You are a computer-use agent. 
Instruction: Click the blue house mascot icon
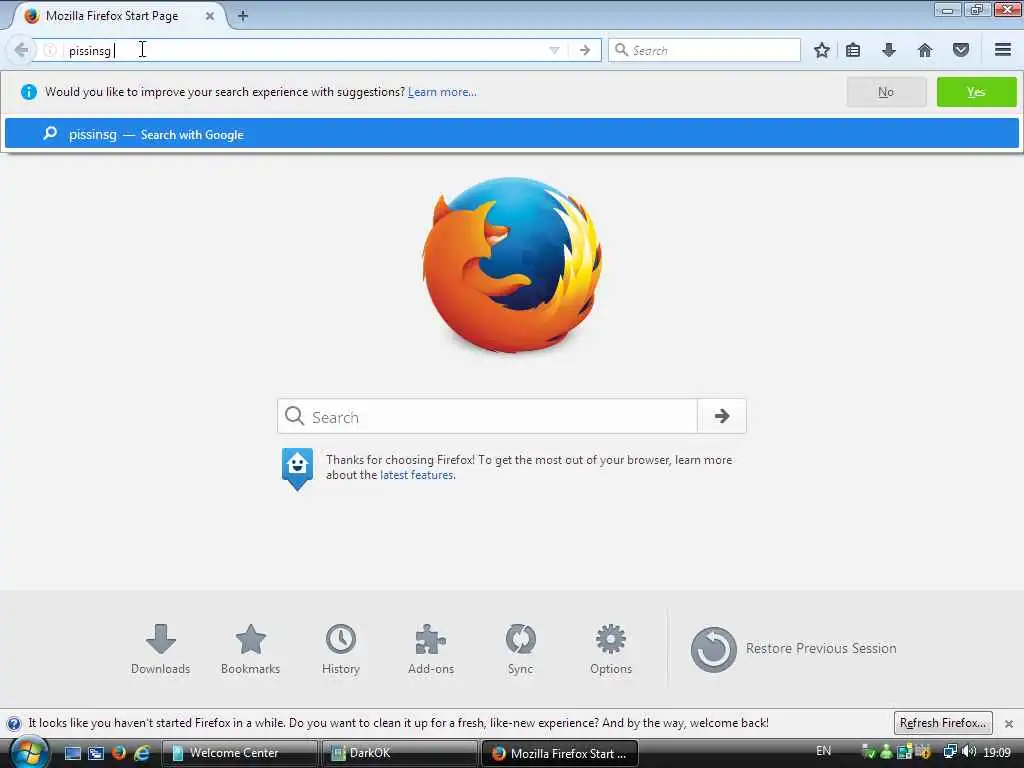click(297, 468)
